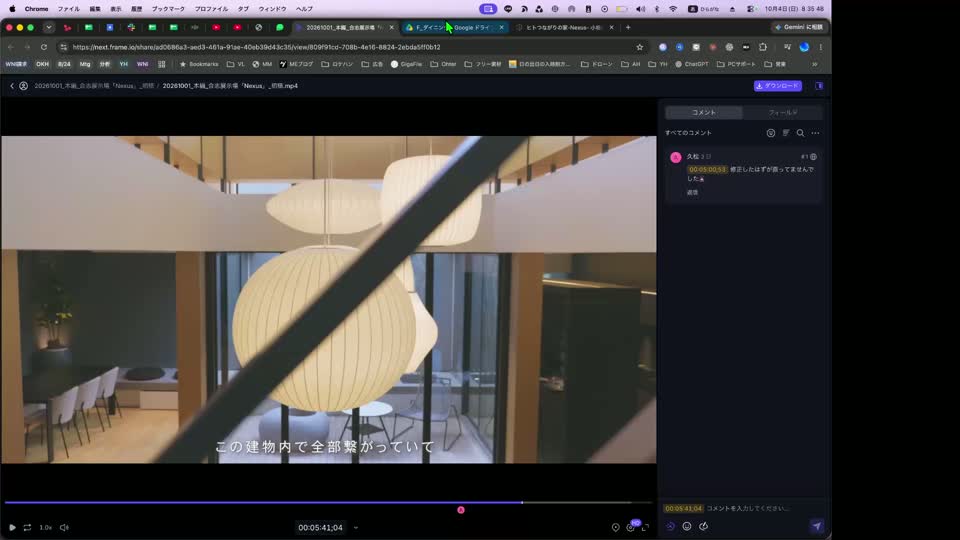
Task: Open the range marker pin icon
Action: click(615, 527)
